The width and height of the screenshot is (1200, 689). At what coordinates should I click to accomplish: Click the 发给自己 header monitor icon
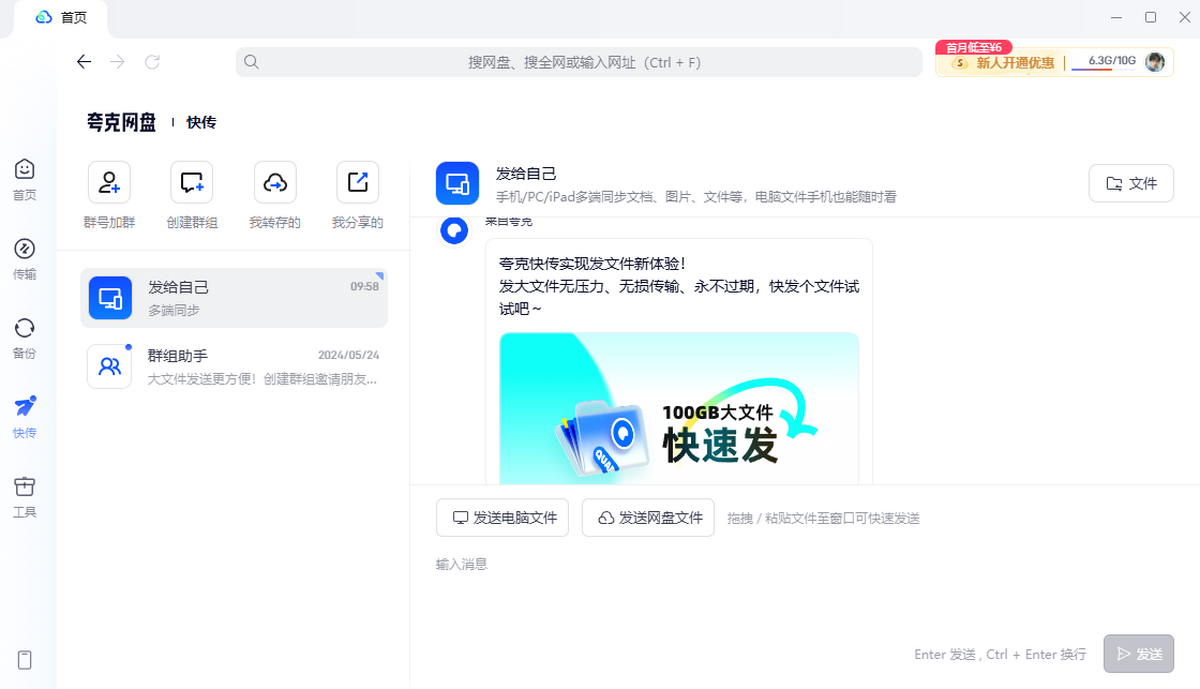(x=458, y=183)
